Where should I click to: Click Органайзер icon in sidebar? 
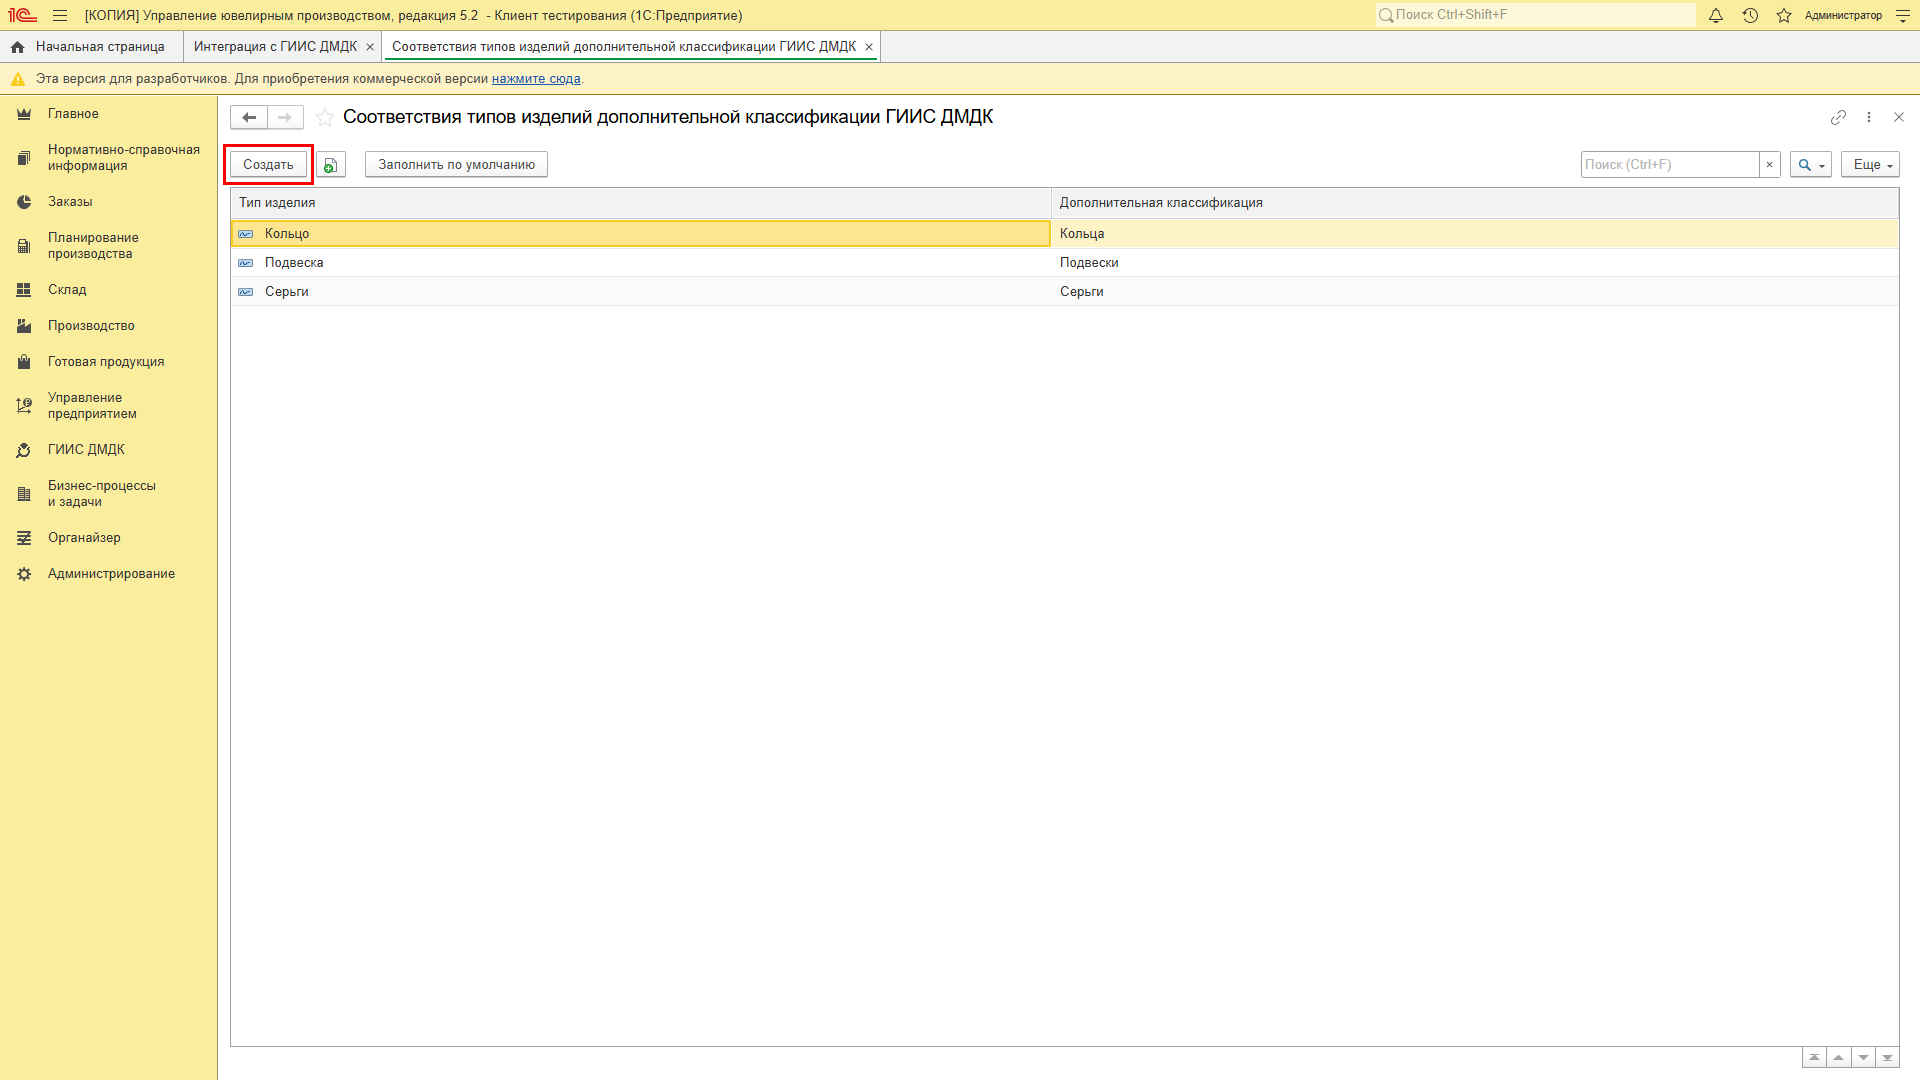coord(24,538)
